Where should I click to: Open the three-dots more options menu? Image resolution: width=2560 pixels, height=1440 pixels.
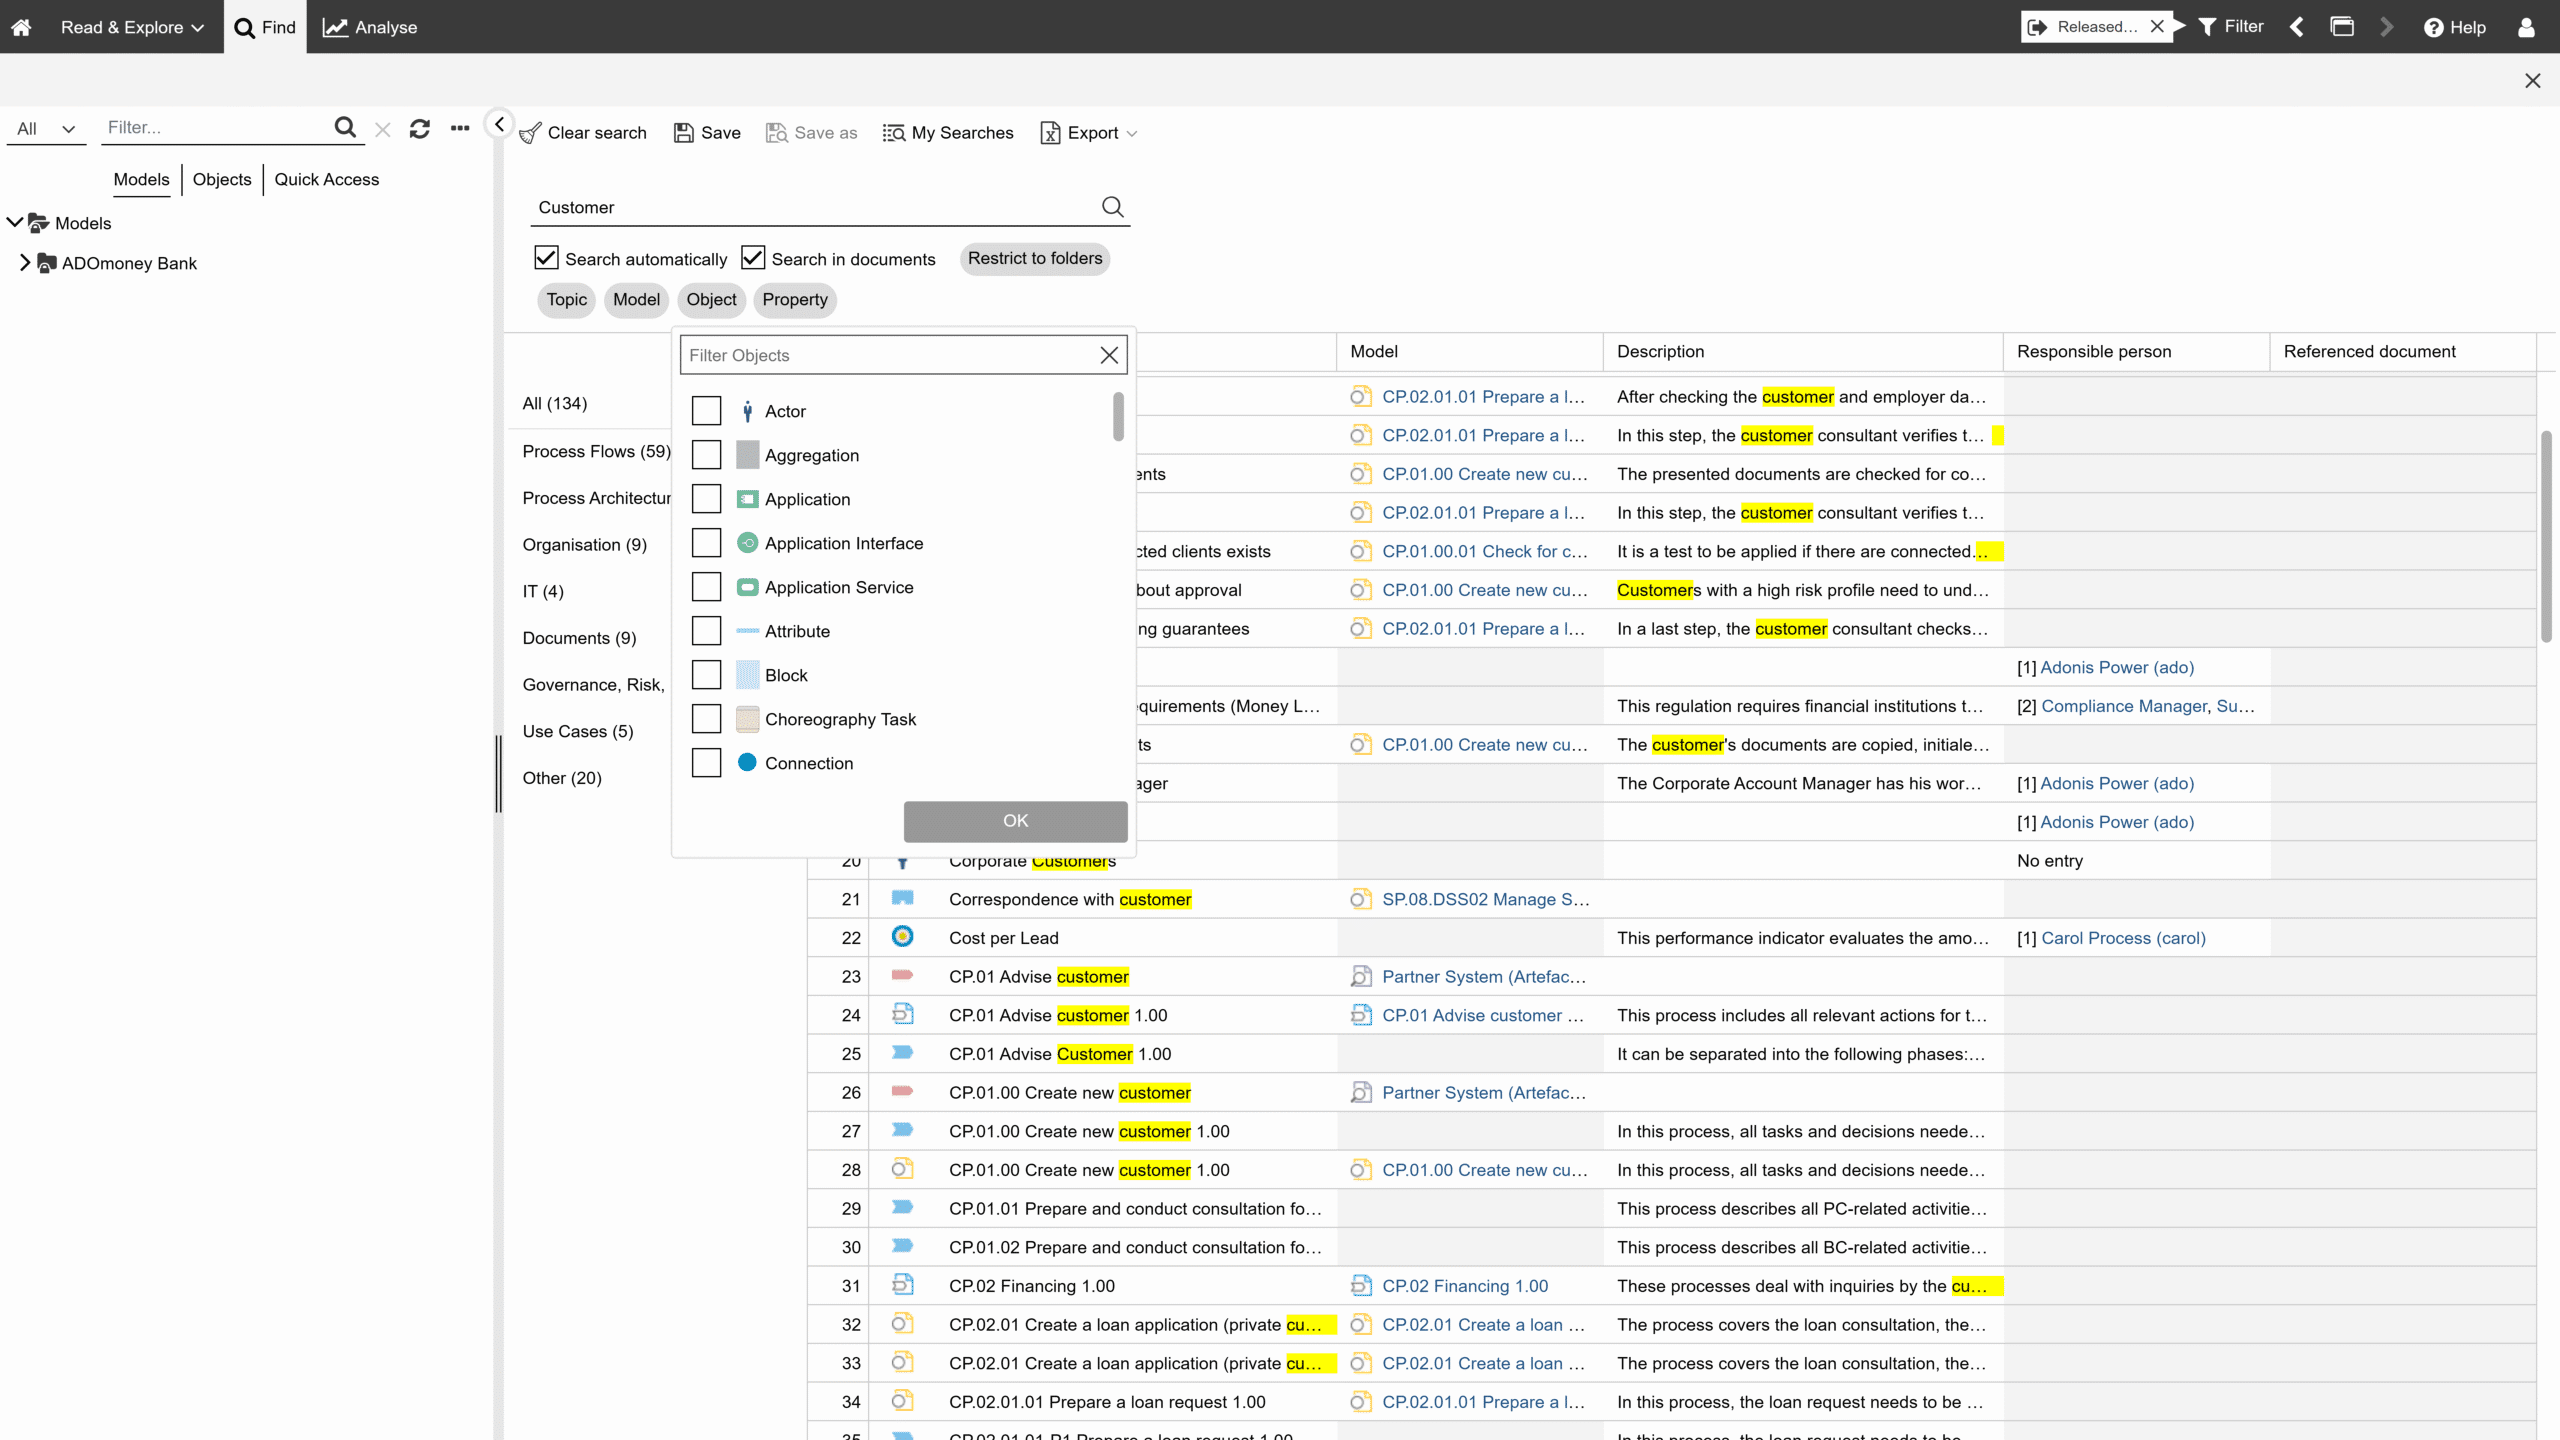(460, 128)
